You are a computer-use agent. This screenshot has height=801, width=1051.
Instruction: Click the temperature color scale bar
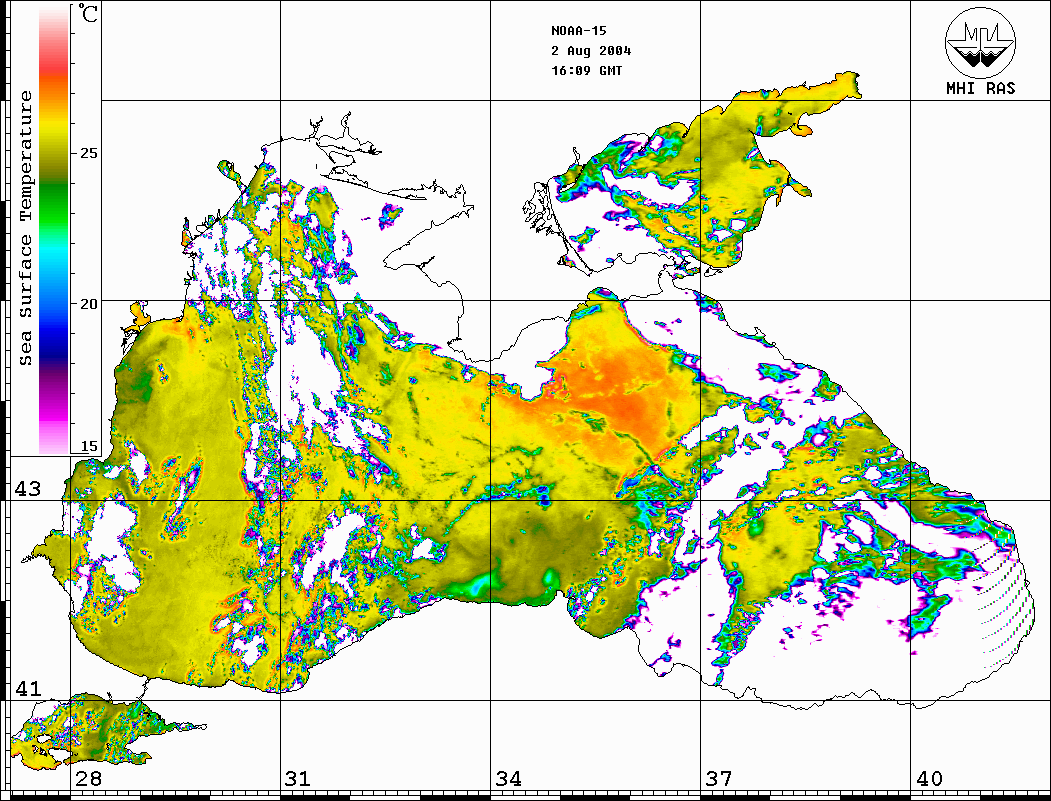54,230
